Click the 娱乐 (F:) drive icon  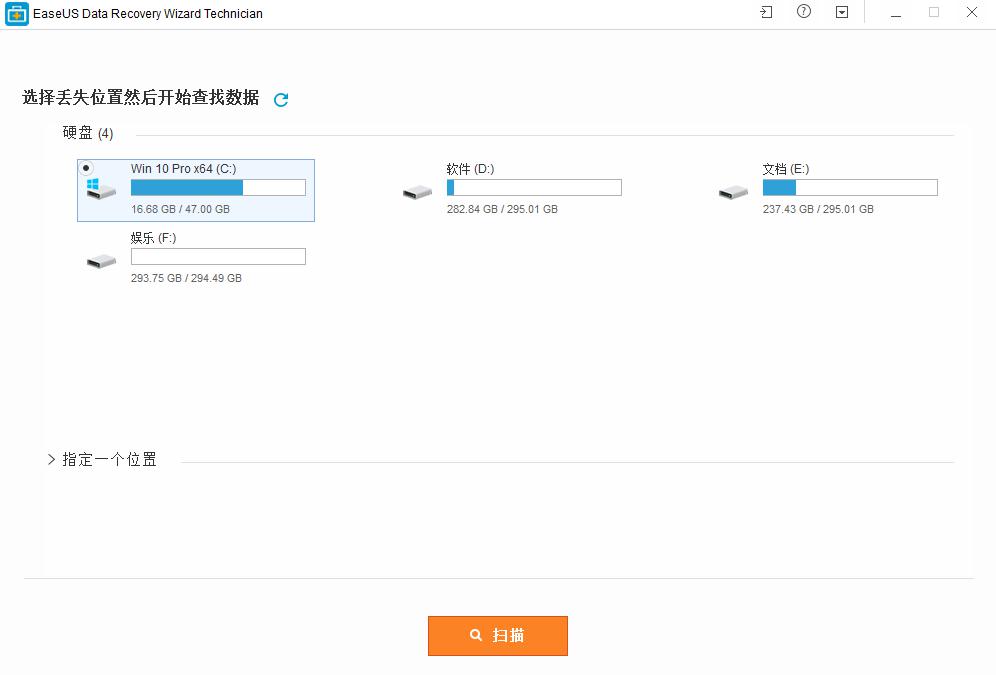tap(101, 261)
